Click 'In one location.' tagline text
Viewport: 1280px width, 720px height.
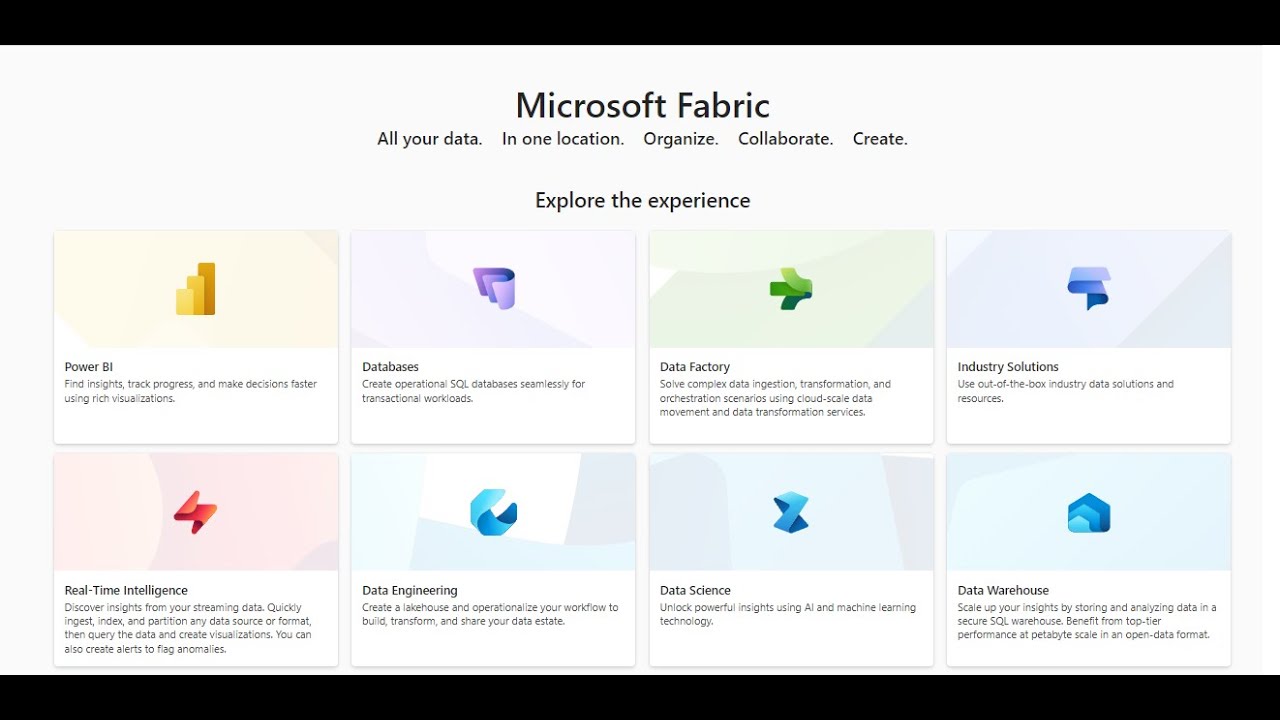click(563, 139)
